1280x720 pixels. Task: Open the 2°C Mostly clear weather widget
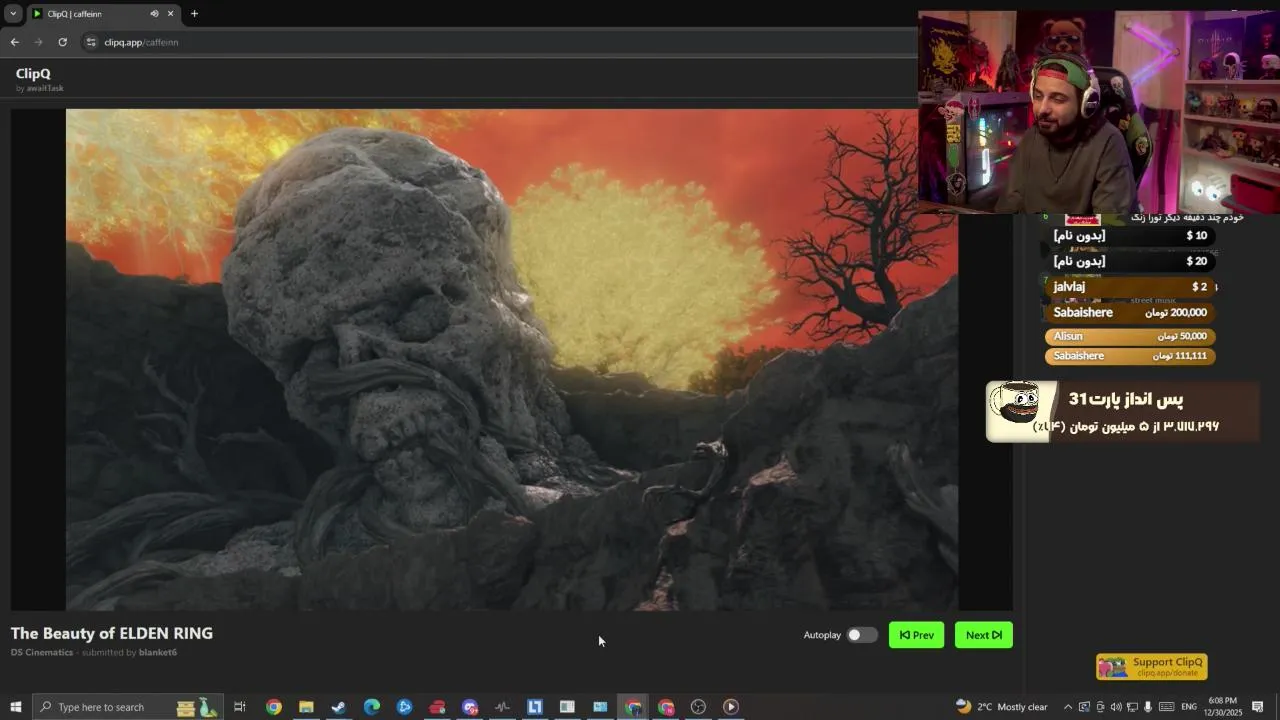coord(1002,707)
